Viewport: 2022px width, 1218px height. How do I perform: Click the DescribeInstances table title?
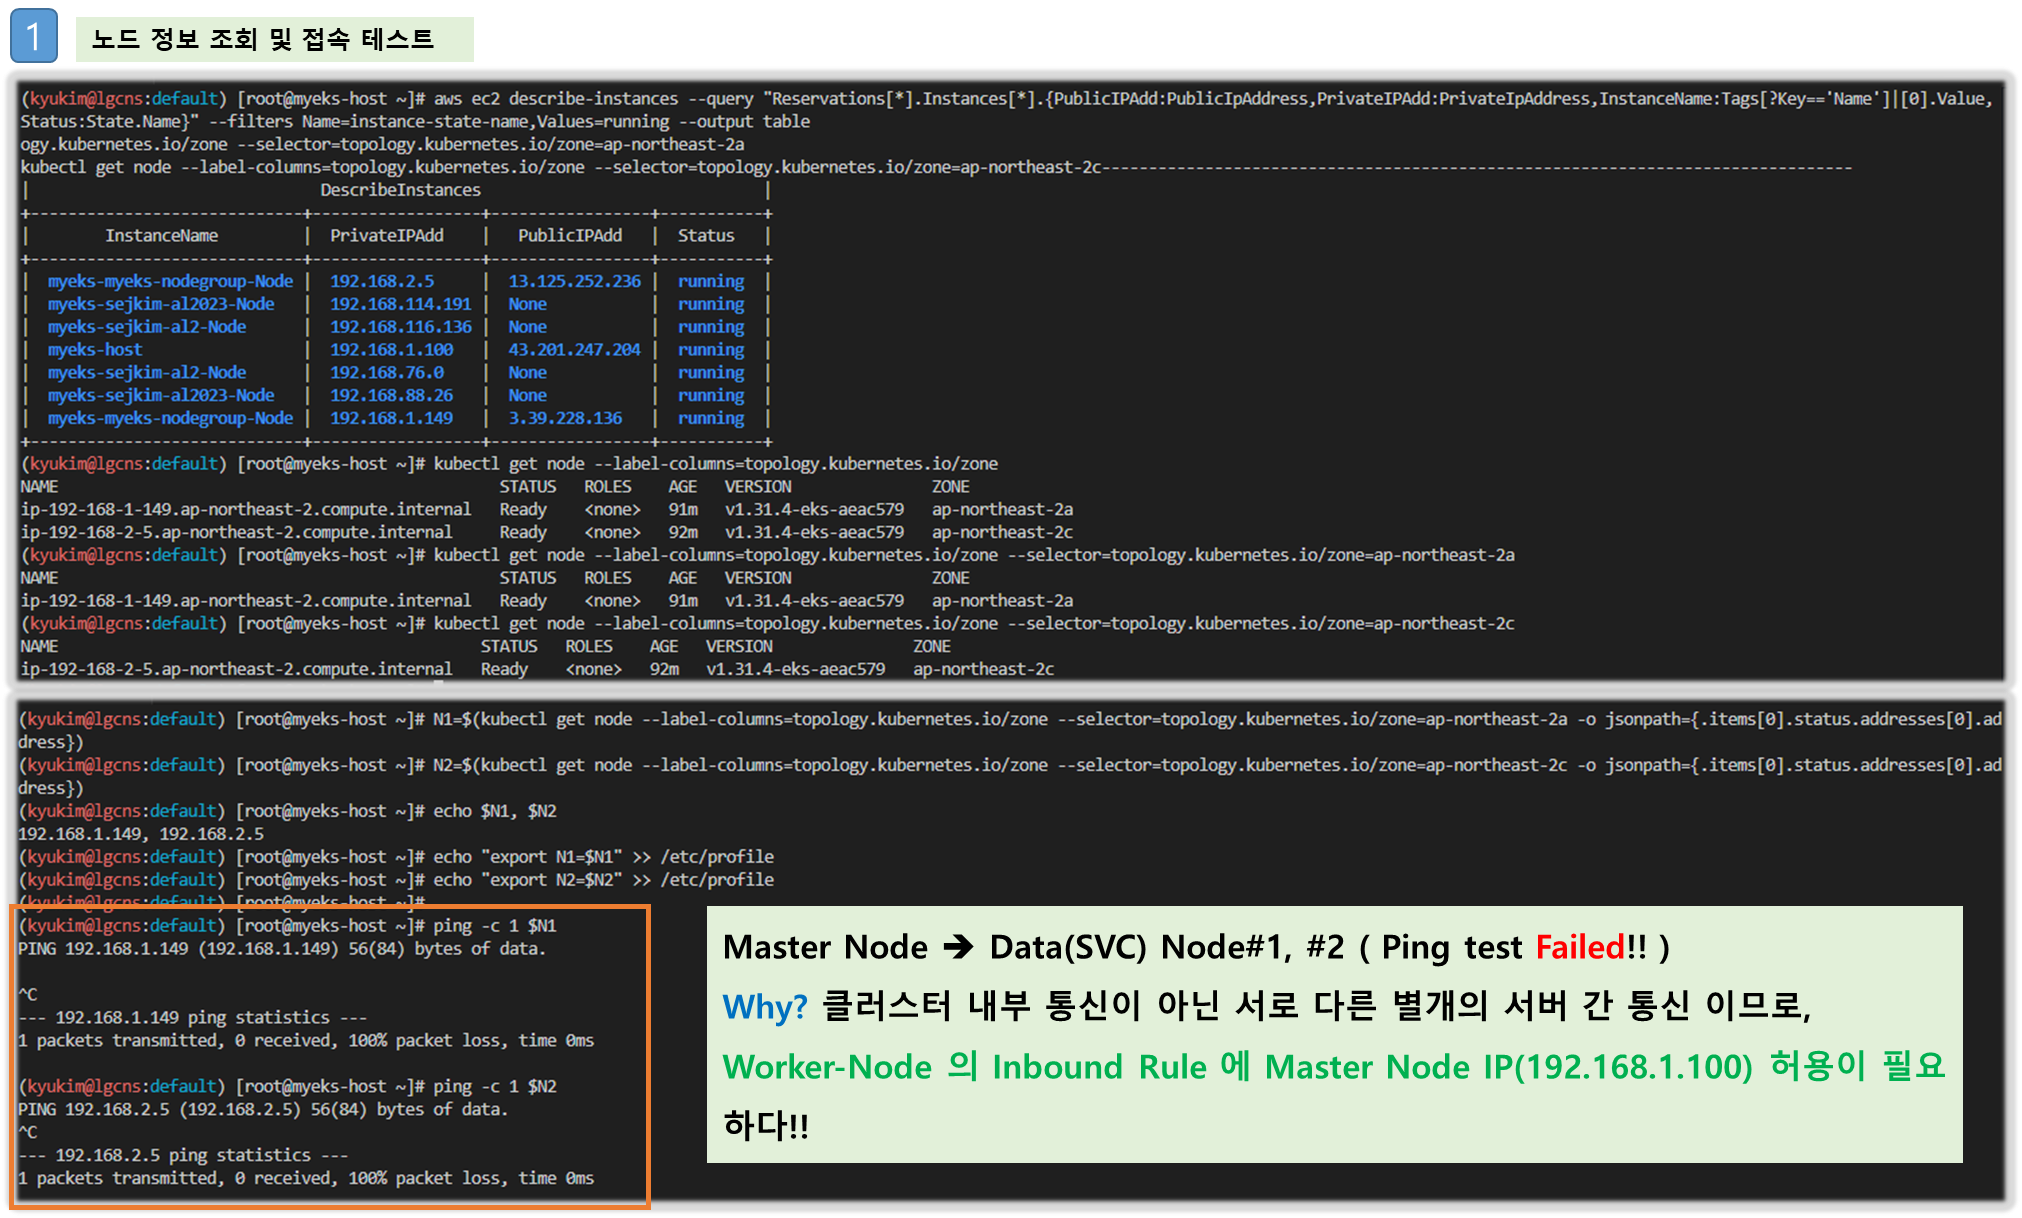point(400,190)
